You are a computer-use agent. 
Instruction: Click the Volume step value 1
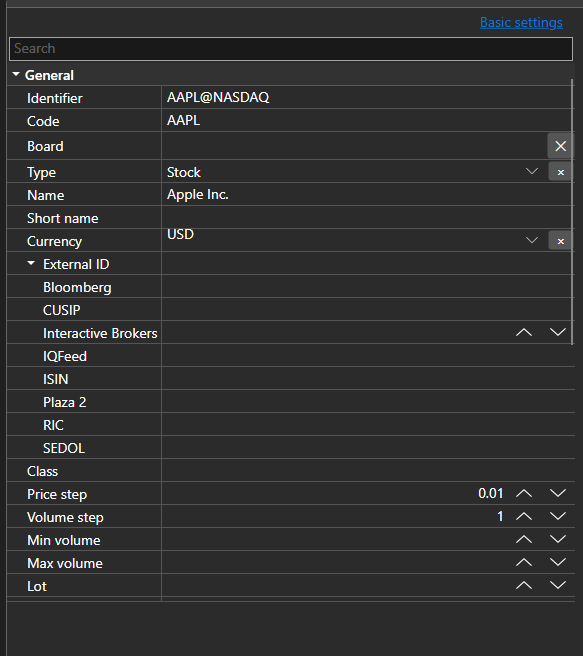coord(500,517)
